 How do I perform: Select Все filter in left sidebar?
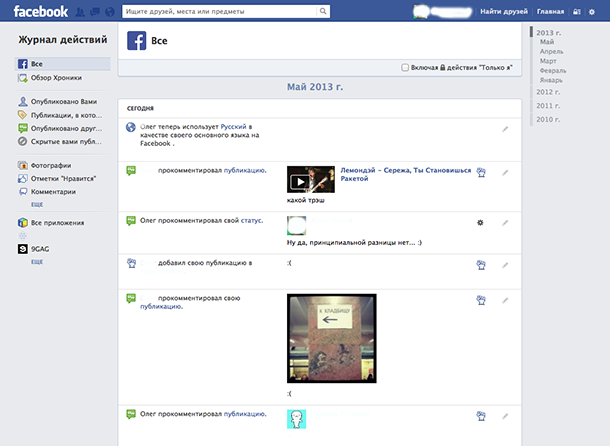tap(63, 64)
